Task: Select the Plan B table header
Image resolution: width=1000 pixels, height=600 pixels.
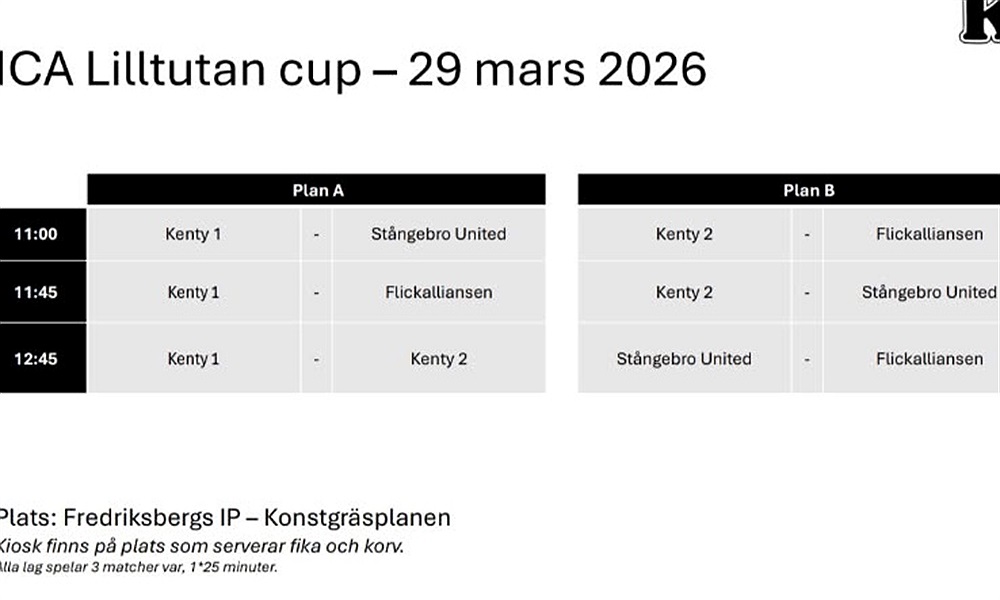Action: tap(808, 190)
